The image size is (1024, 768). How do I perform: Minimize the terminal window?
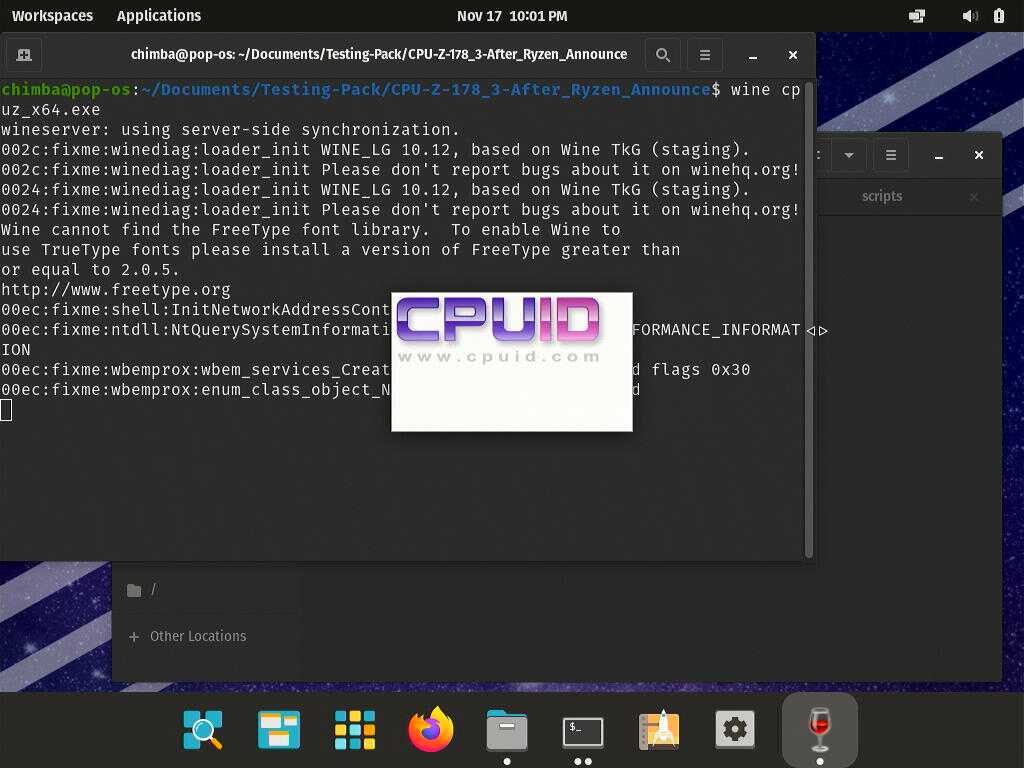pos(752,56)
